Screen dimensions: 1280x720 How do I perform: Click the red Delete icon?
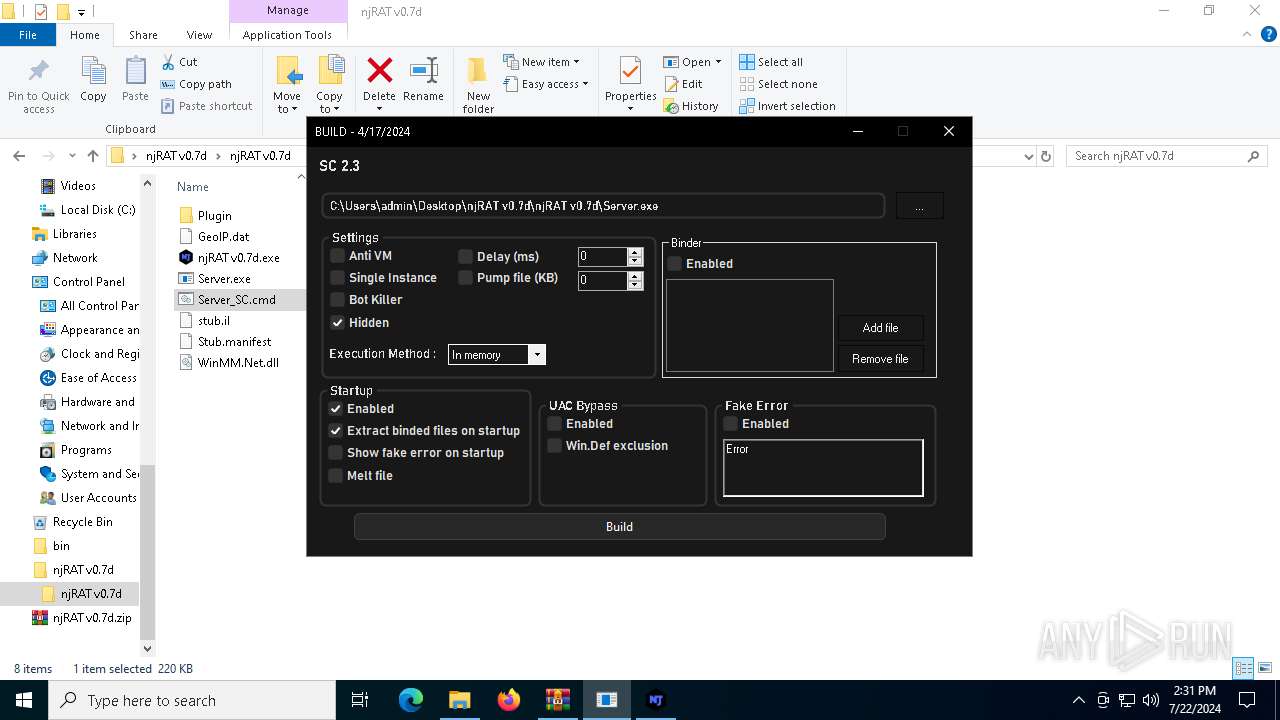379,70
